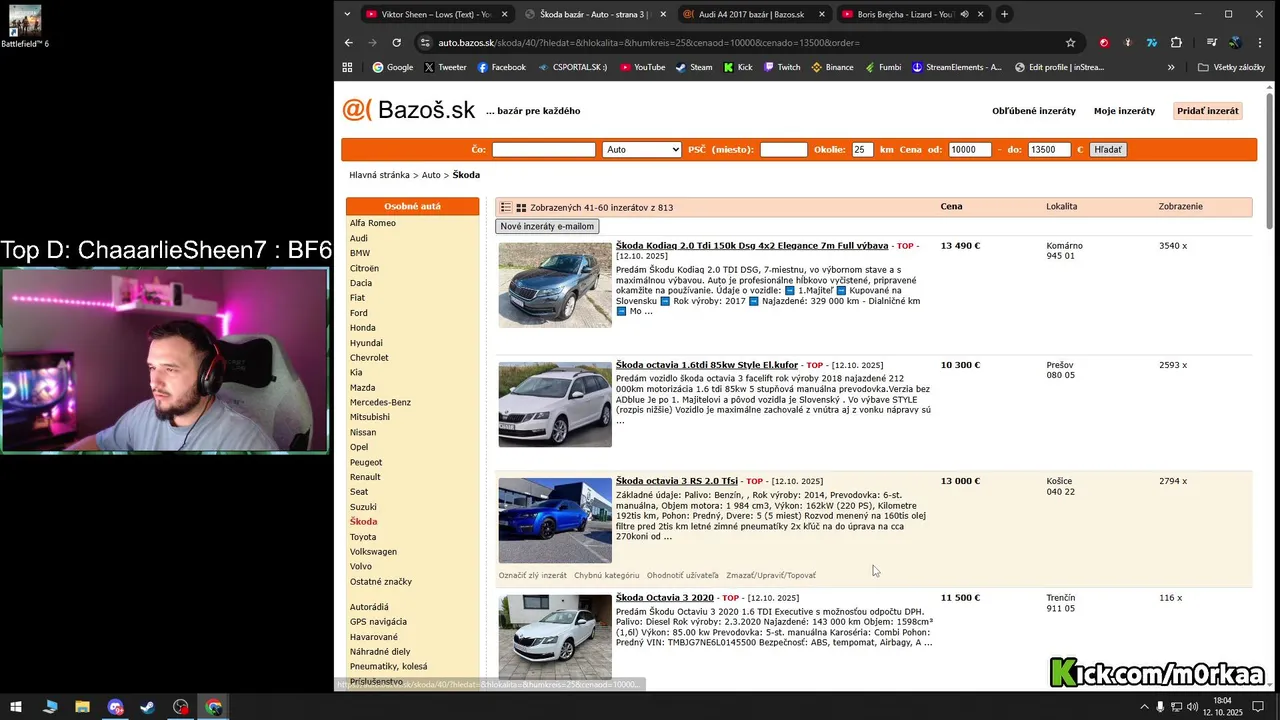Switch to list view icon
Image resolution: width=1280 pixels, height=720 pixels.
pyautogui.click(x=506, y=207)
